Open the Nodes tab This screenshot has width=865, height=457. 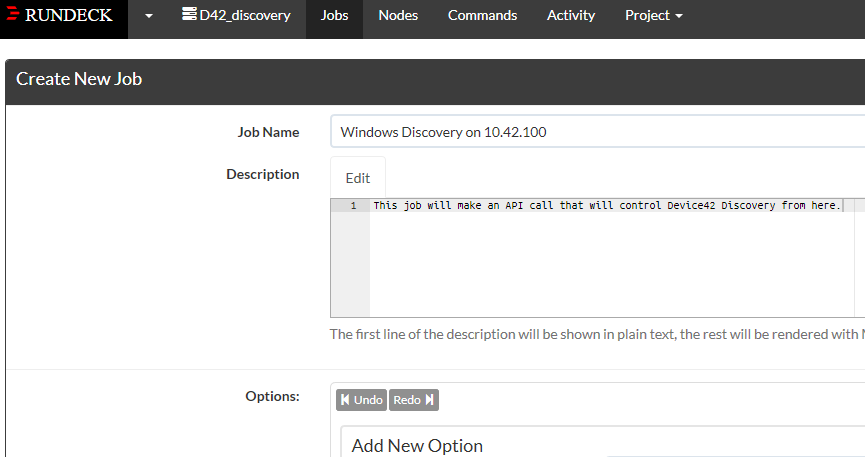click(x=398, y=15)
